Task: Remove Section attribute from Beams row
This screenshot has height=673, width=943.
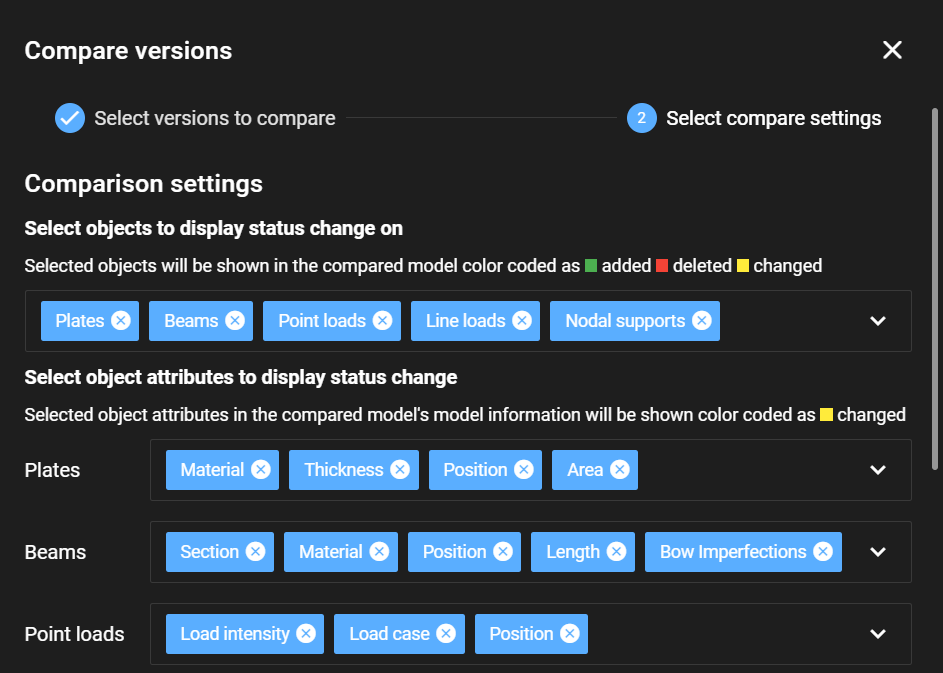Action: click(x=255, y=552)
